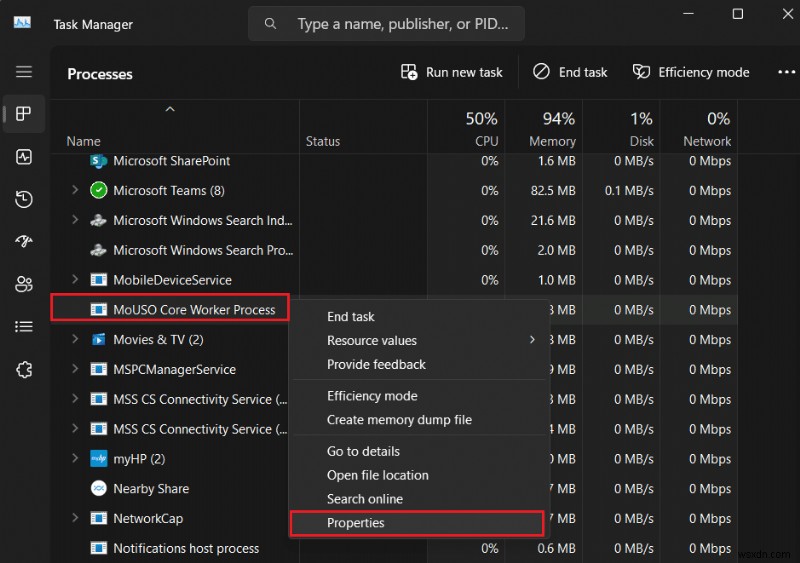Expand the myHP (2) group
The width and height of the screenshot is (800, 563).
pyautogui.click(x=75, y=458)
